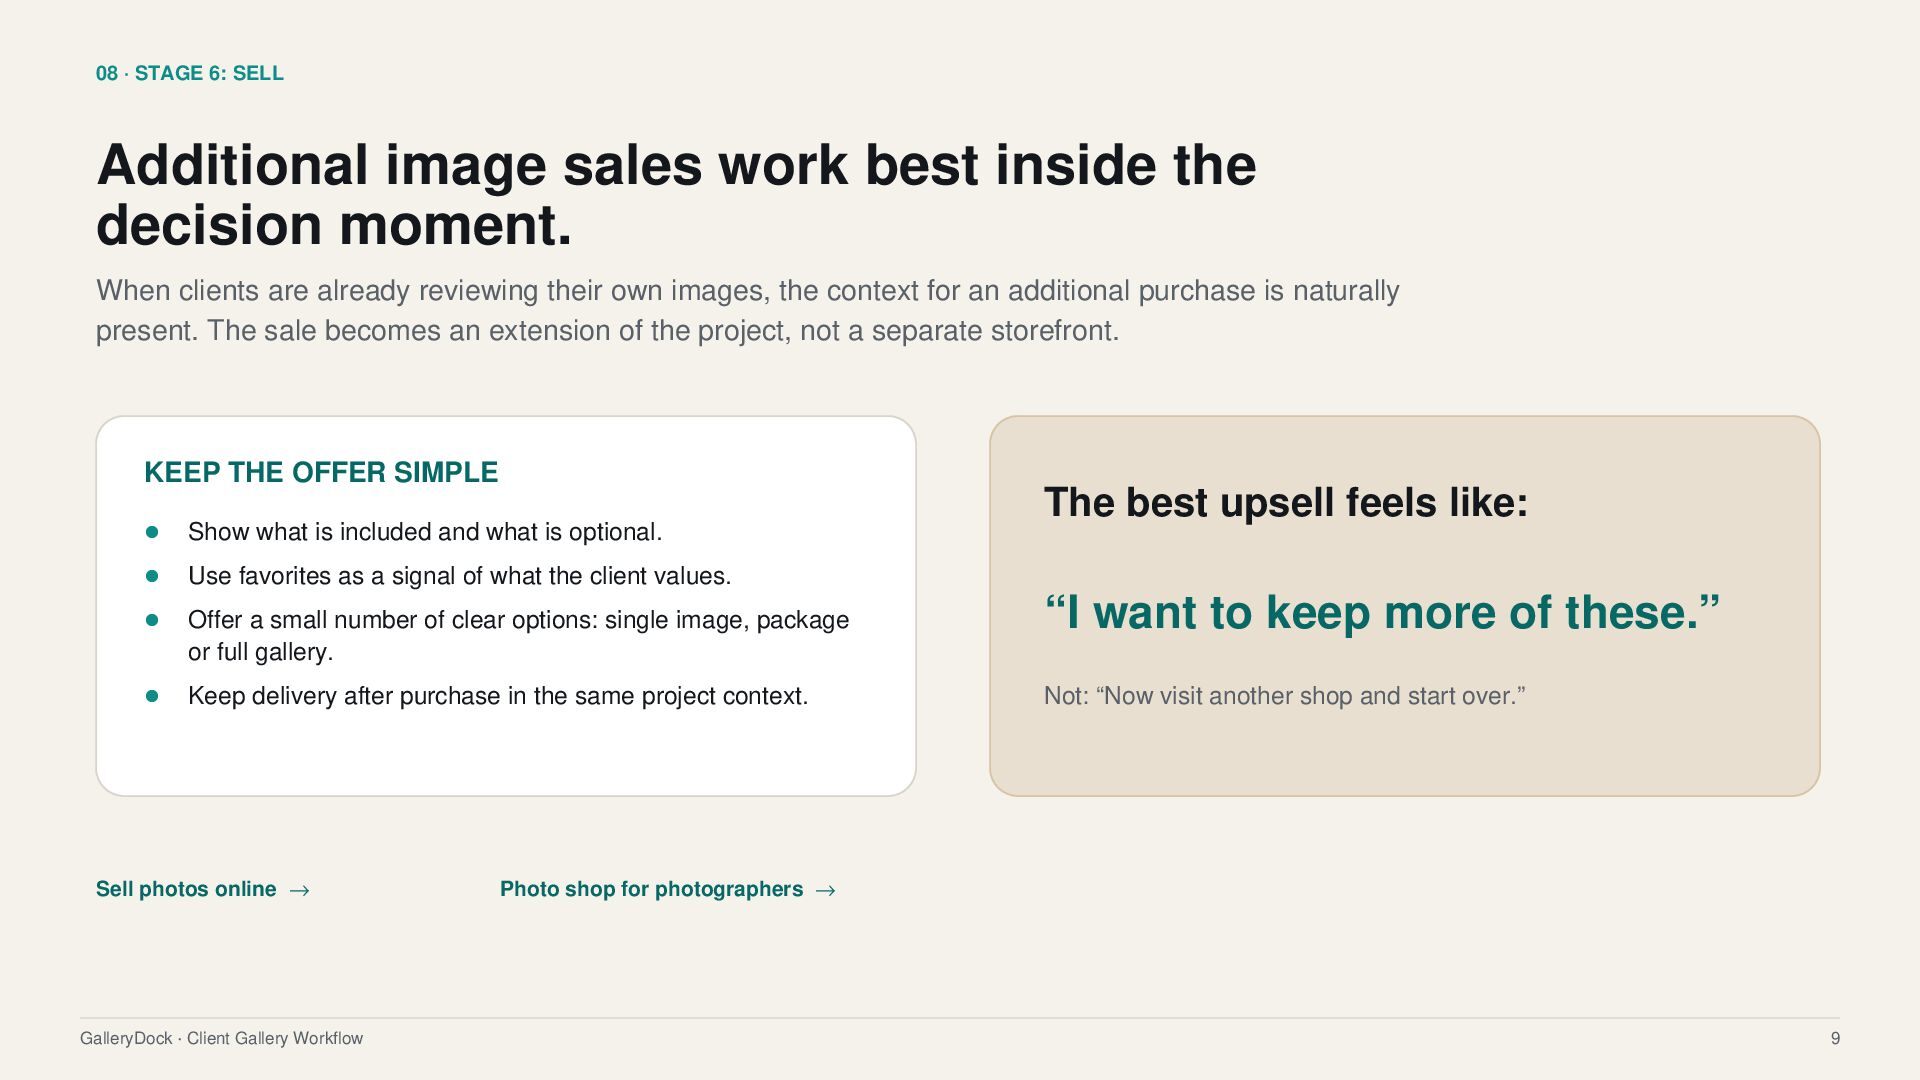Click the Not: Now visit another shop line
The image size is (1920, 1080).
tap(1284, 696)
